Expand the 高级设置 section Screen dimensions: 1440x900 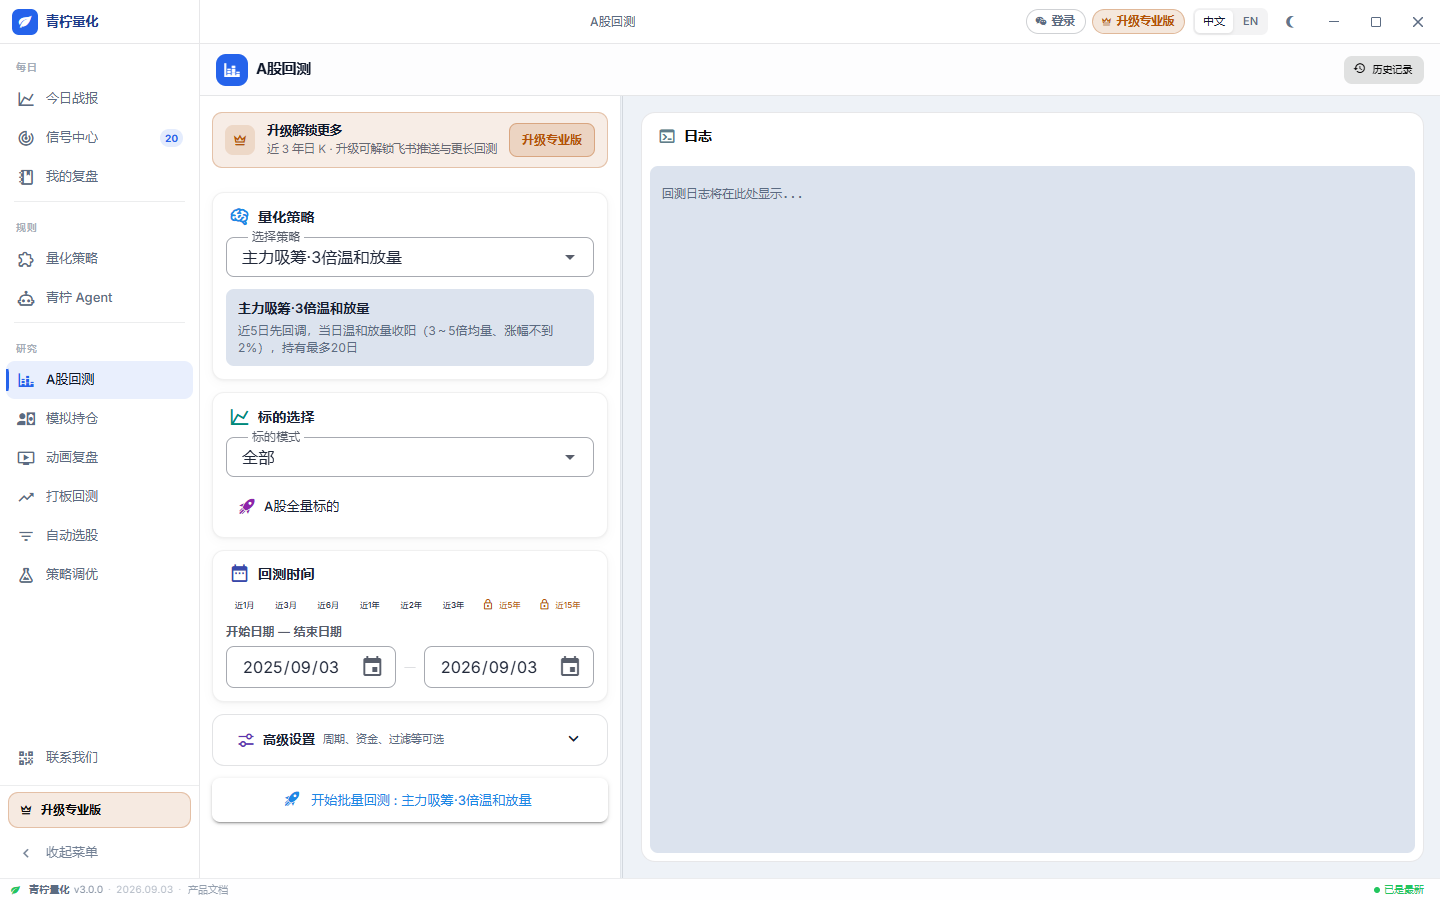click(x=410, y=740)
